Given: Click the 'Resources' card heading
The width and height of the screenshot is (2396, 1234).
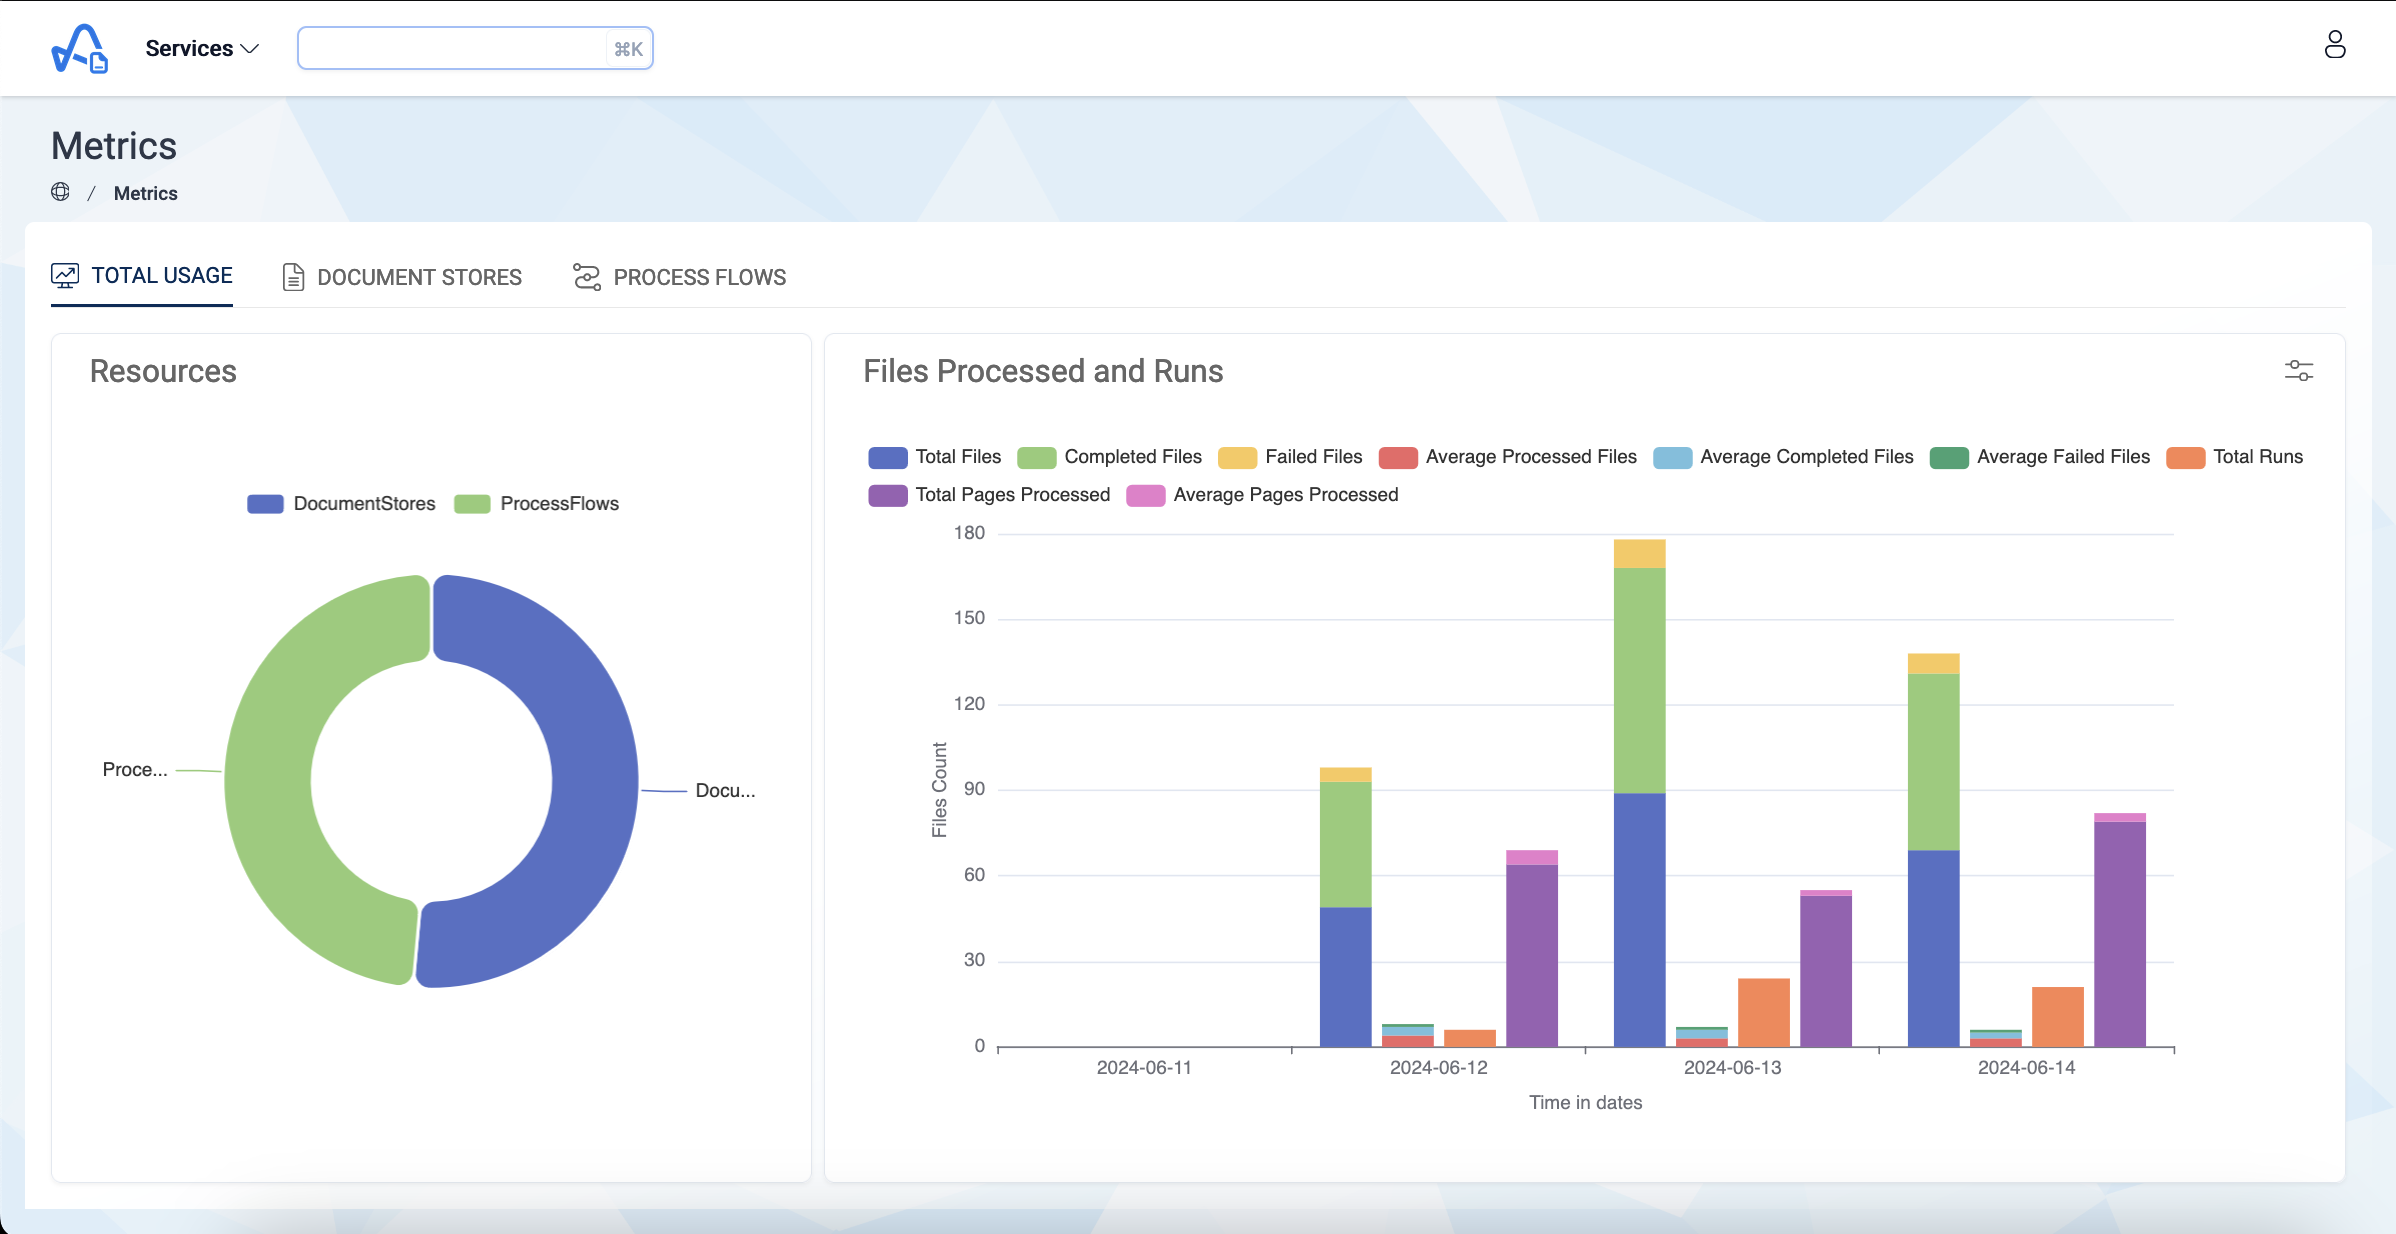Looking at the screenshot, I should click(163, 371).
